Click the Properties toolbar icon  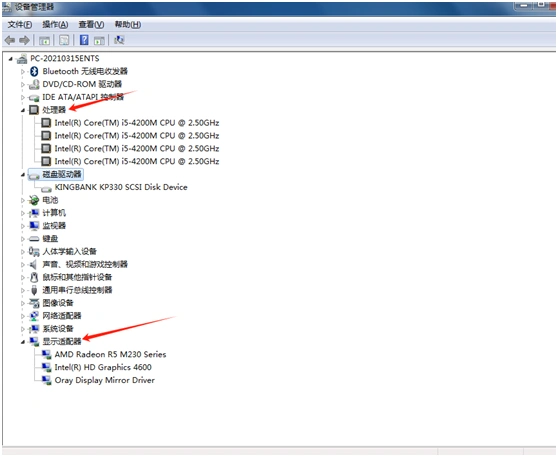click(64, 40)
